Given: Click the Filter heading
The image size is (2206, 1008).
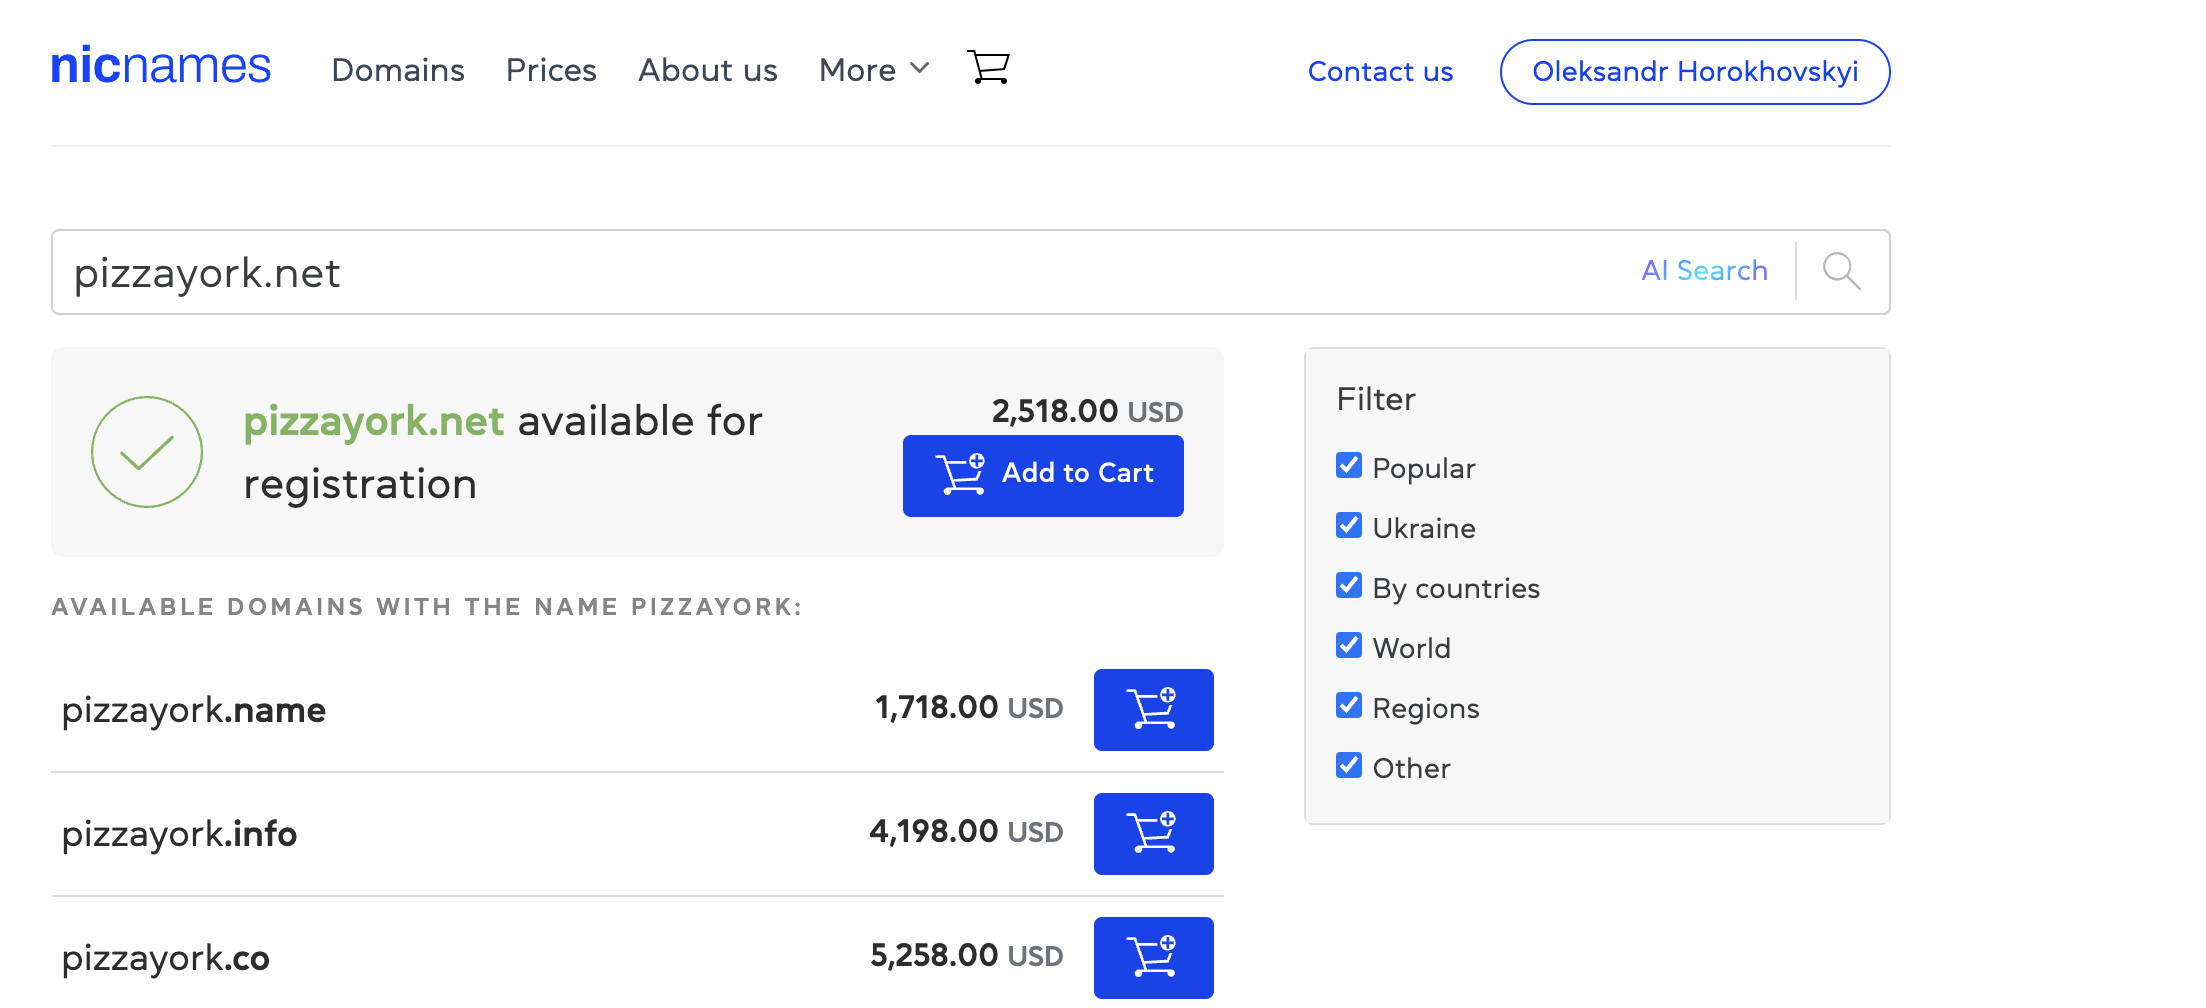Looking at the screenshot, I should coord(1376,399).
